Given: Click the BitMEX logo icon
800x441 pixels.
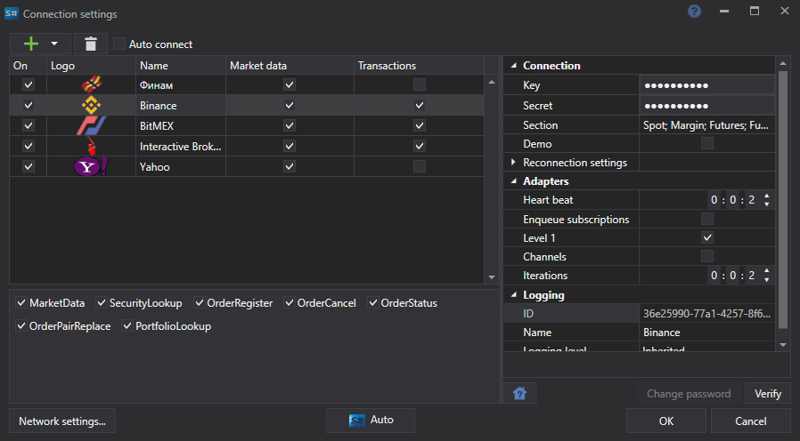Looking at the screenshot, I should 91,126.
